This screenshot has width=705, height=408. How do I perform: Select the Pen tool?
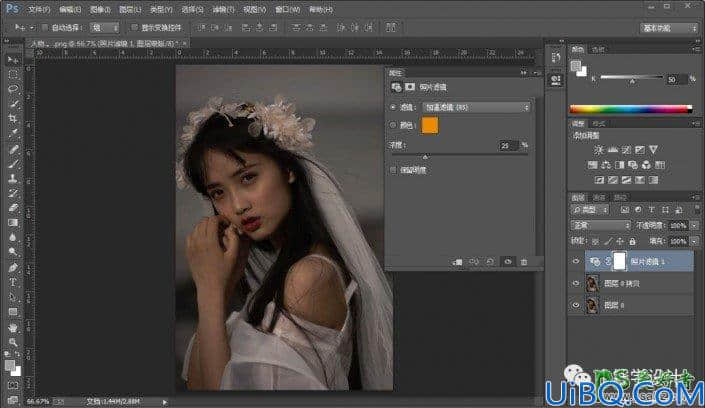(x=13, y=268)
